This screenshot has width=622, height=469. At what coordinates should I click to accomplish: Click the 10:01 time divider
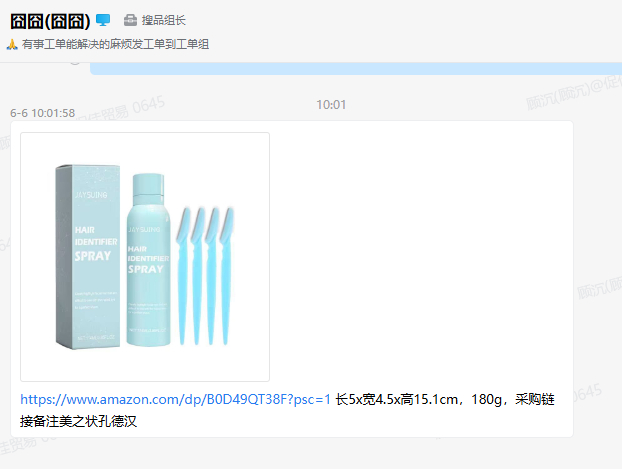(x=331, y=105)
